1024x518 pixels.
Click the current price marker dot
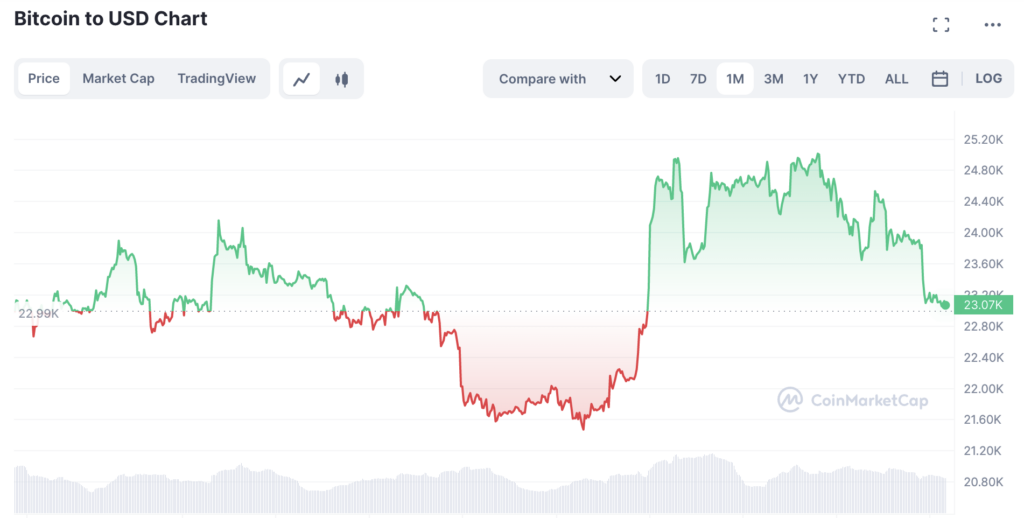coord(945,305)
